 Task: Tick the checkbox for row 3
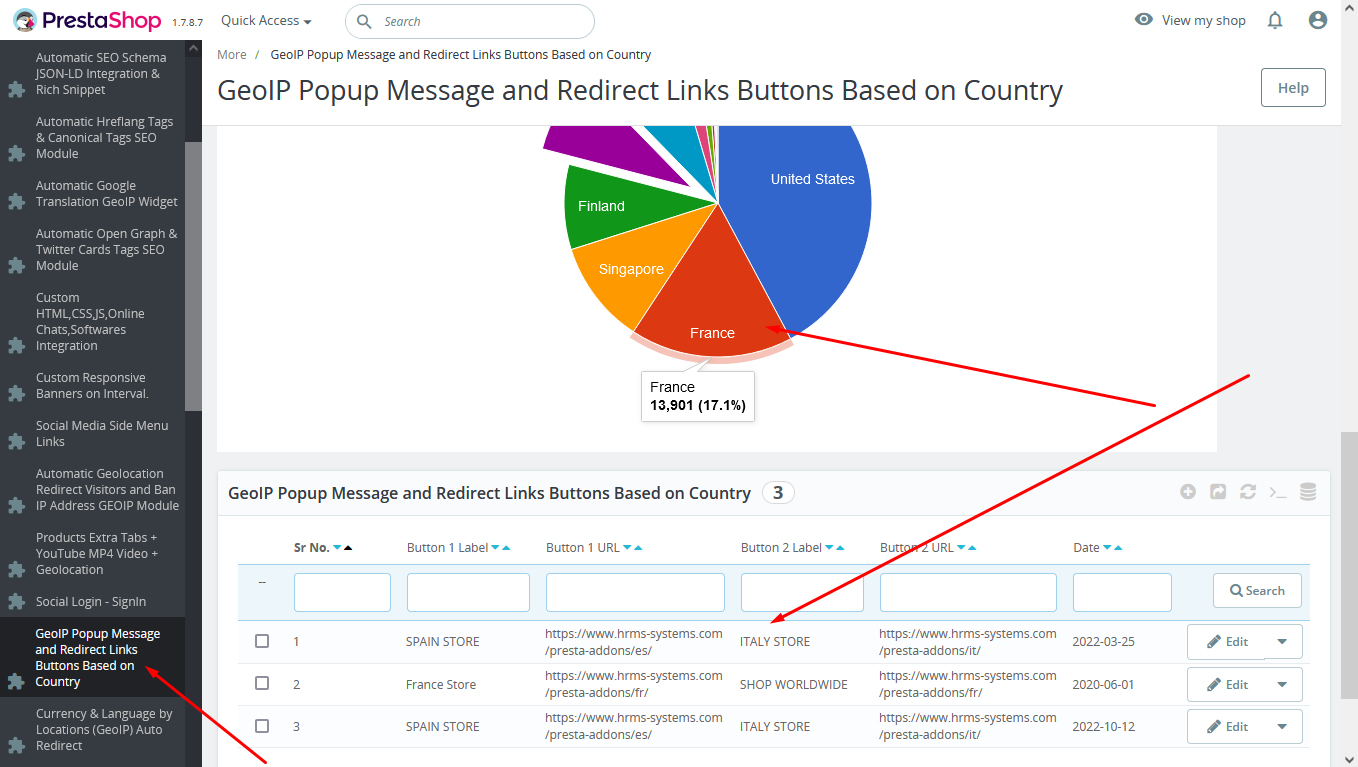tap(262, 725)
